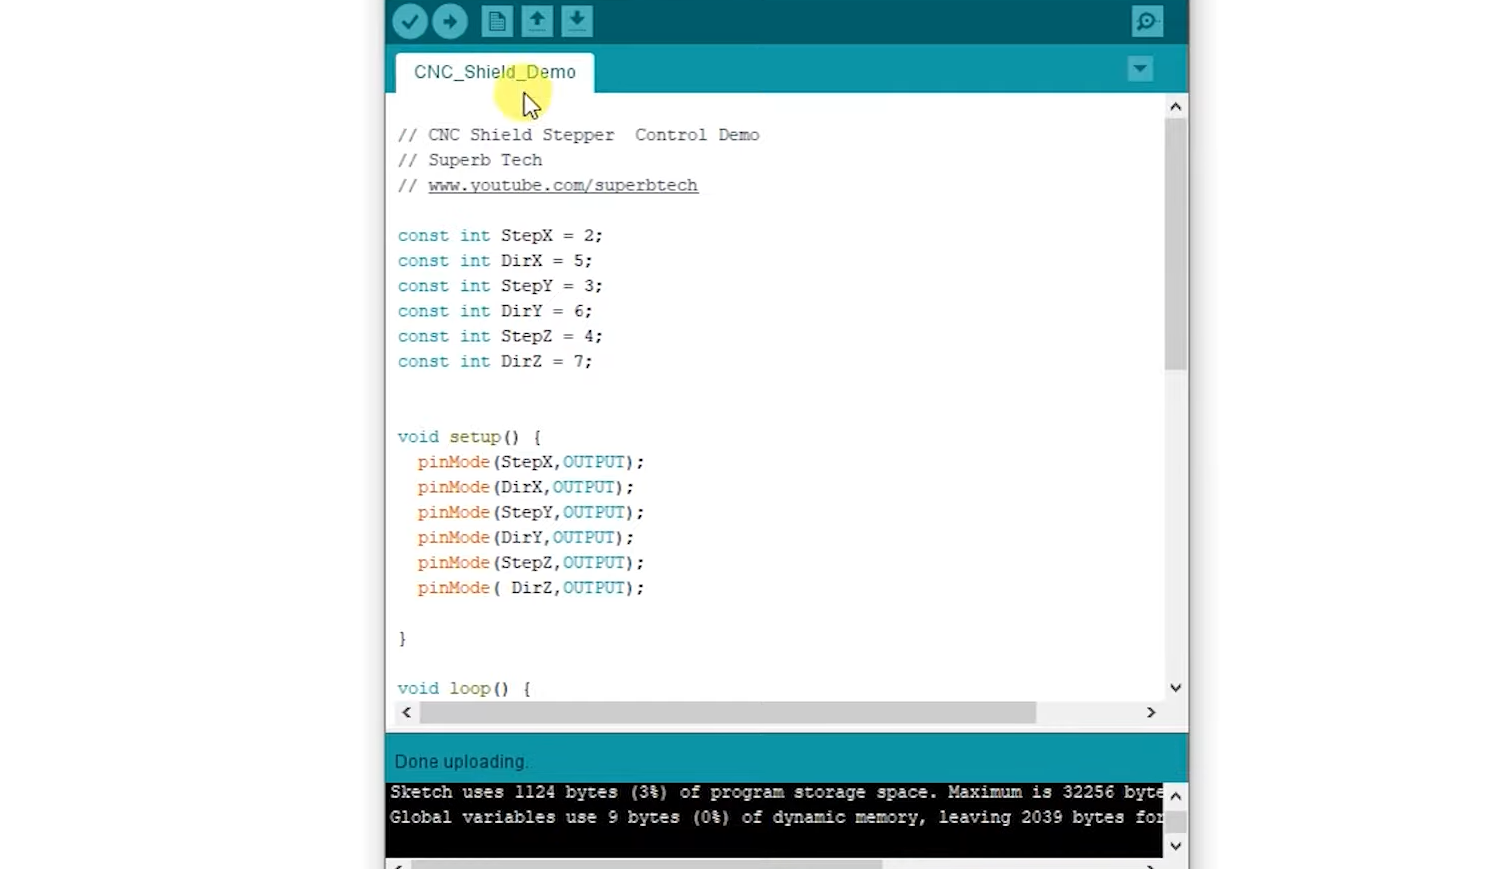Open the www.youtube.com/superbtech link

[563, 185]
